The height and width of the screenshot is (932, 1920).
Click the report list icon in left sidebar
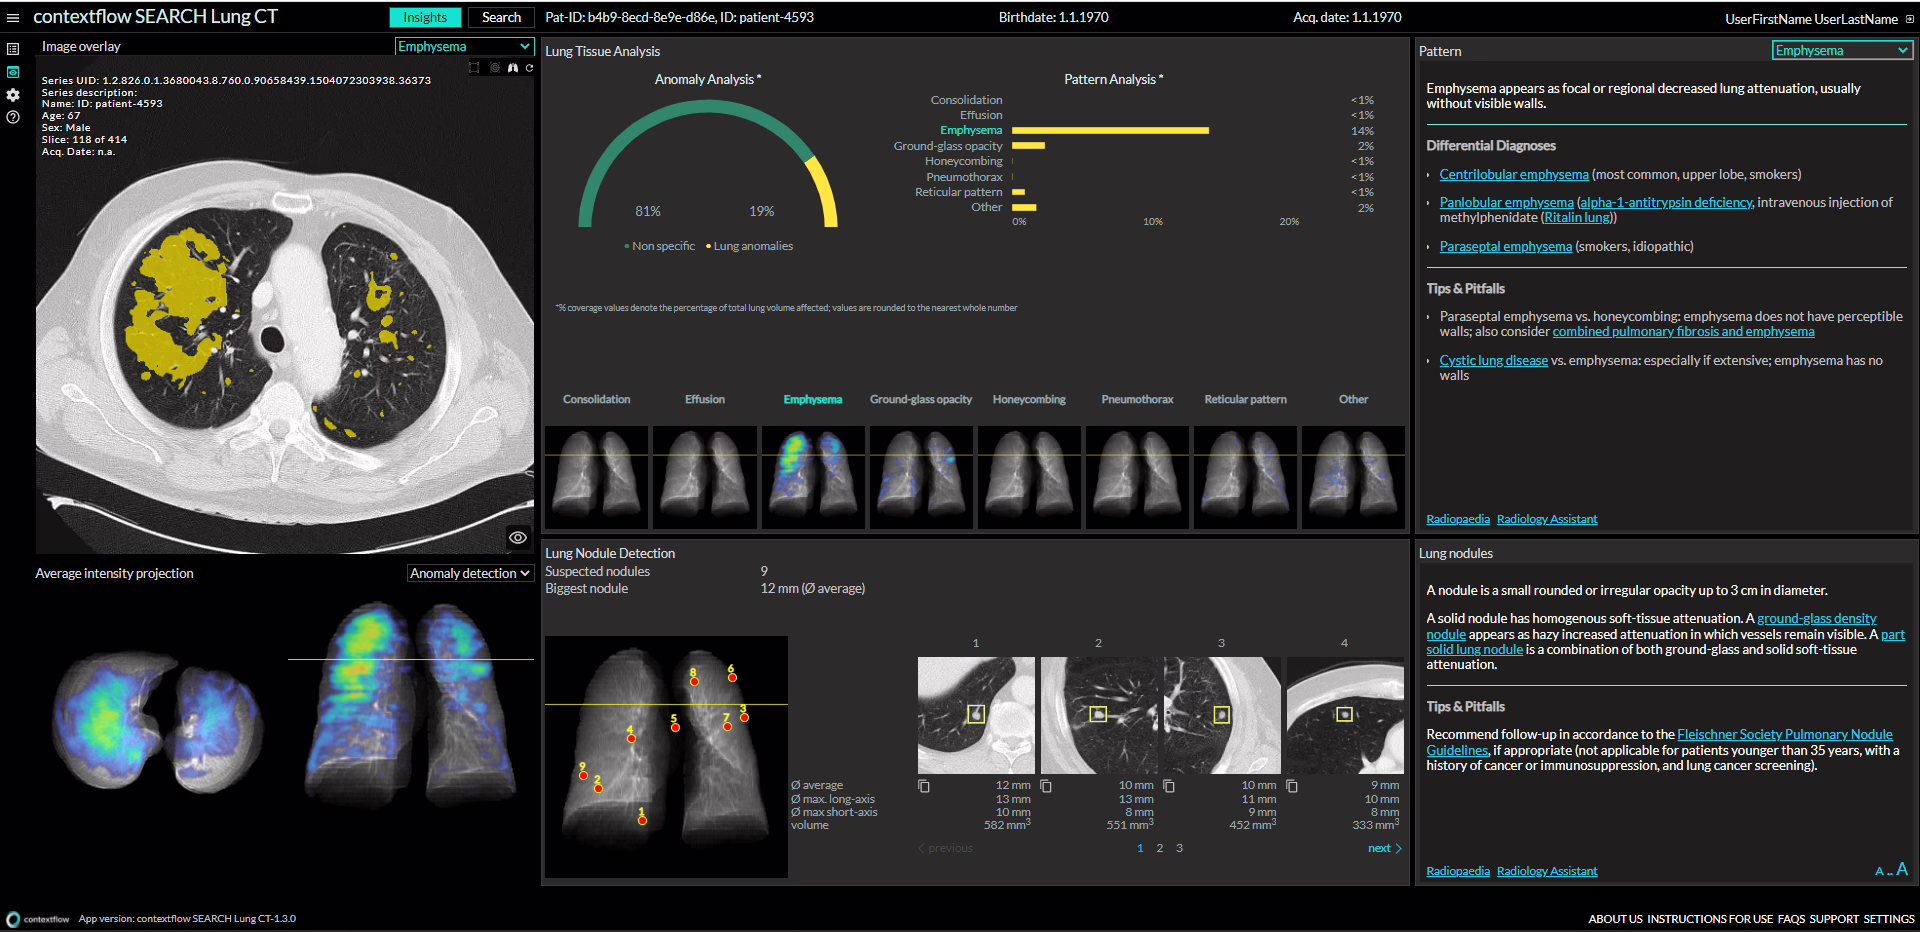coord(13,49)
